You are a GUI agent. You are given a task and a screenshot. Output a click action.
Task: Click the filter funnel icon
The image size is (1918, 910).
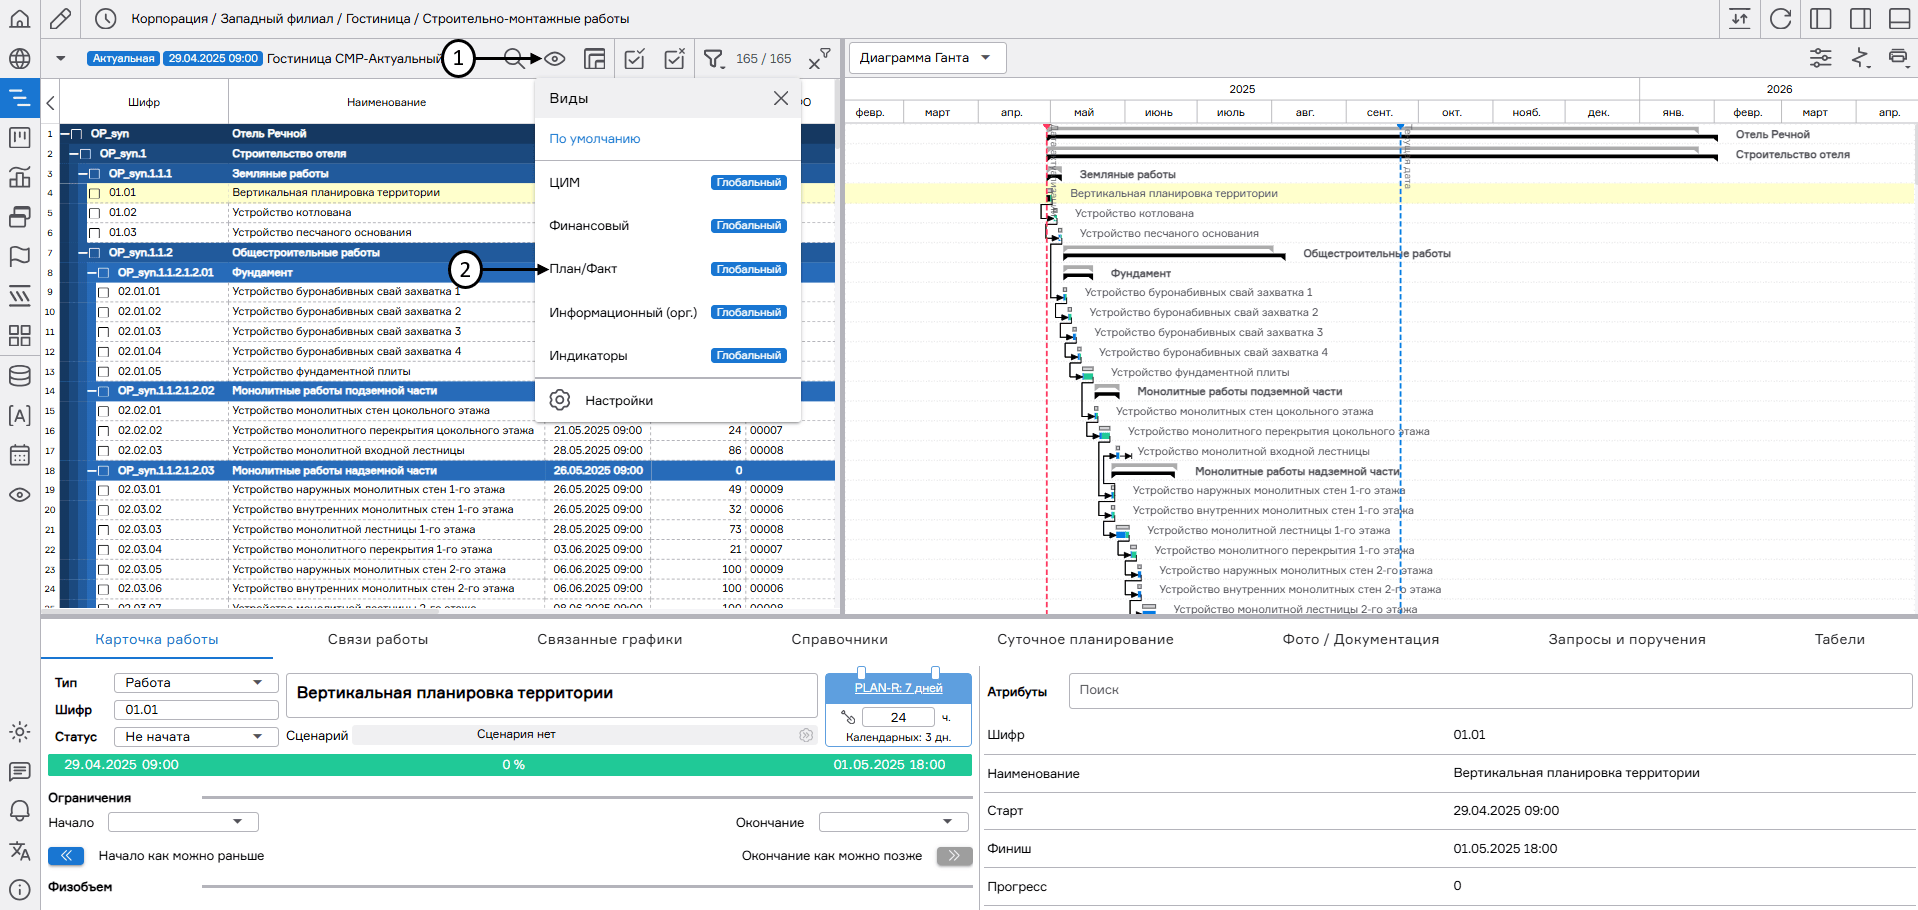click(x=713, y=59)
